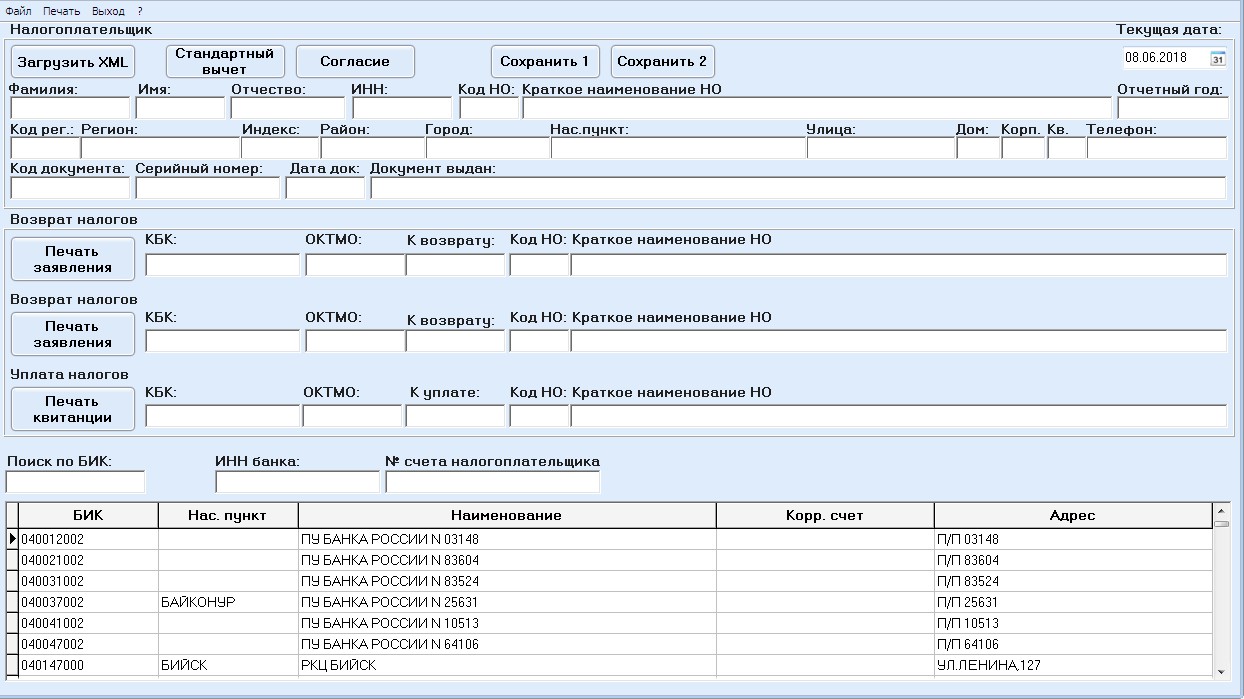Select the РКЦ БИЙСК bank name cell
The width and height of the screenshot is (1244, 699).
pyautogui.click(x=507, y=665)
